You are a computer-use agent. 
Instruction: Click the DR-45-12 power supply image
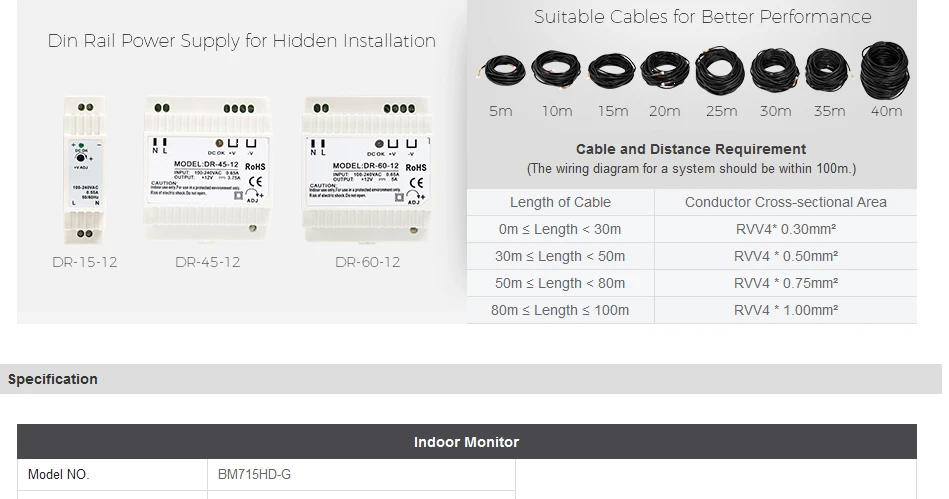(208, 170)
